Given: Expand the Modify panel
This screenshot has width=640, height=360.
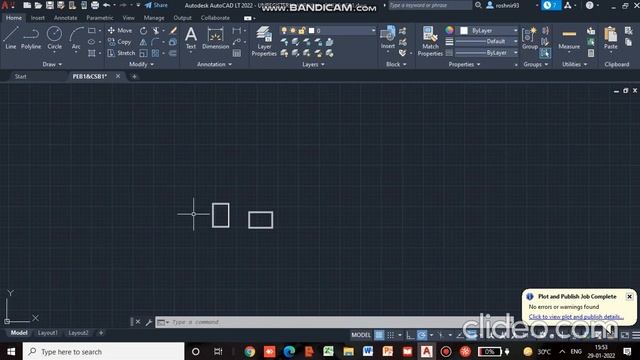Looking at the screenshot, I should 142,64.
